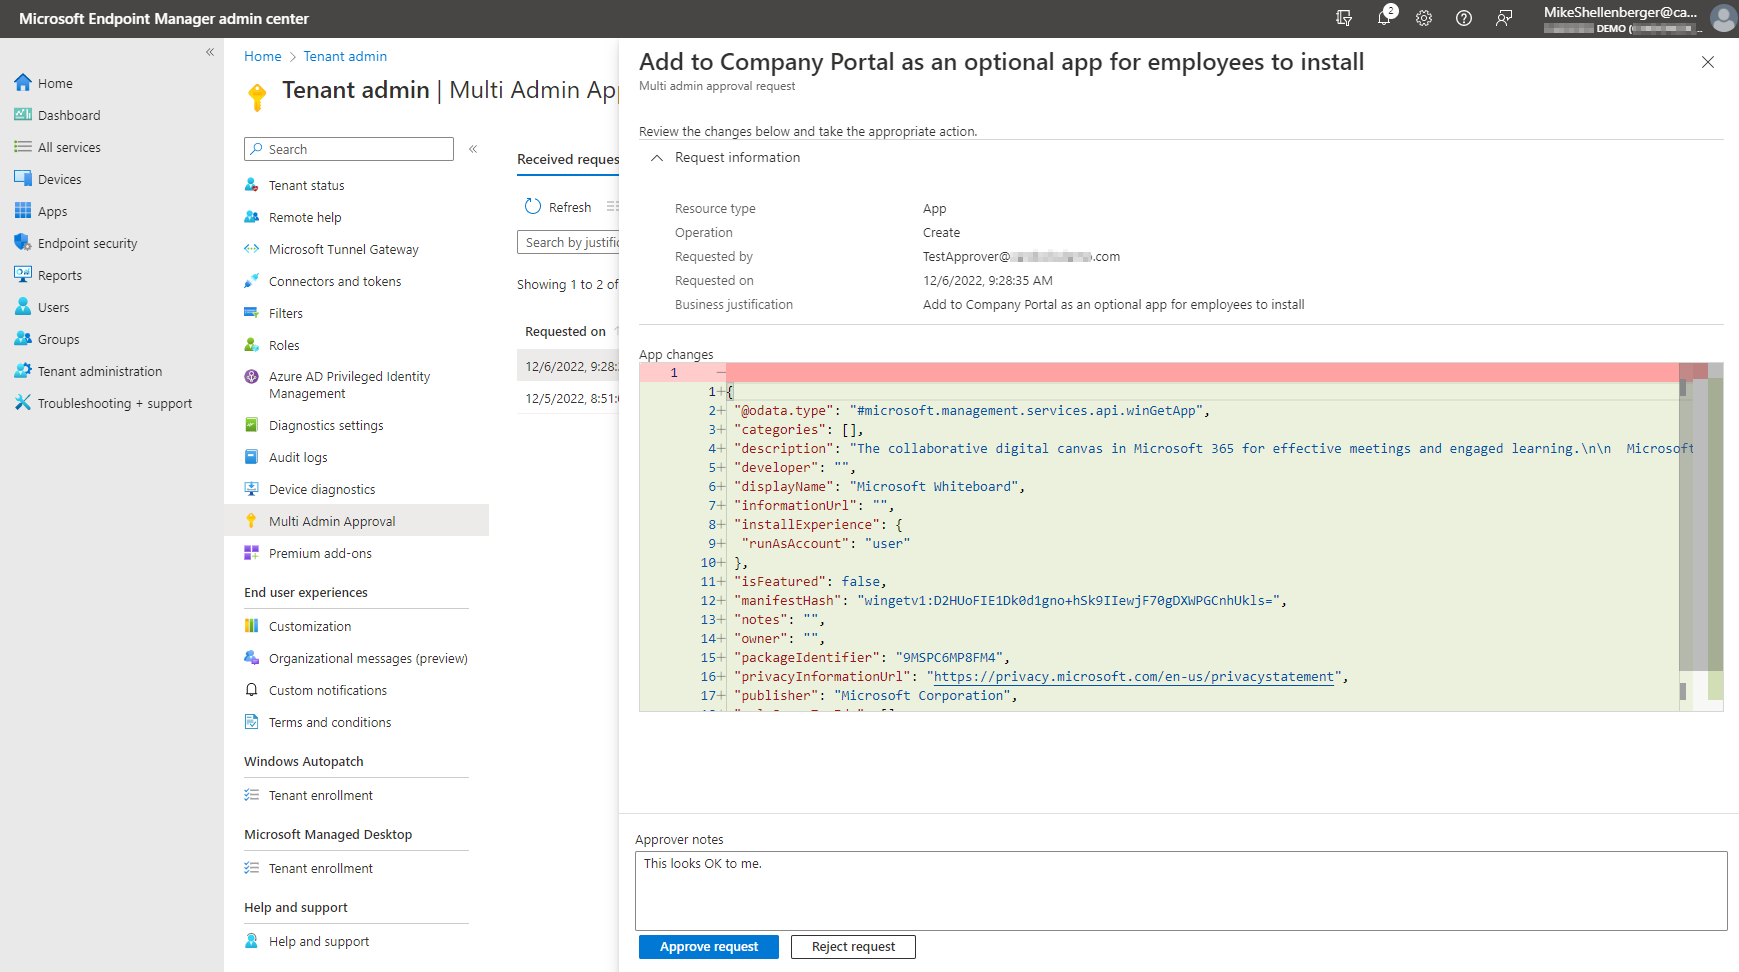Collapse the Tenant admin submenu
Screen dimensions: 1739x972
tap(473, 149)
